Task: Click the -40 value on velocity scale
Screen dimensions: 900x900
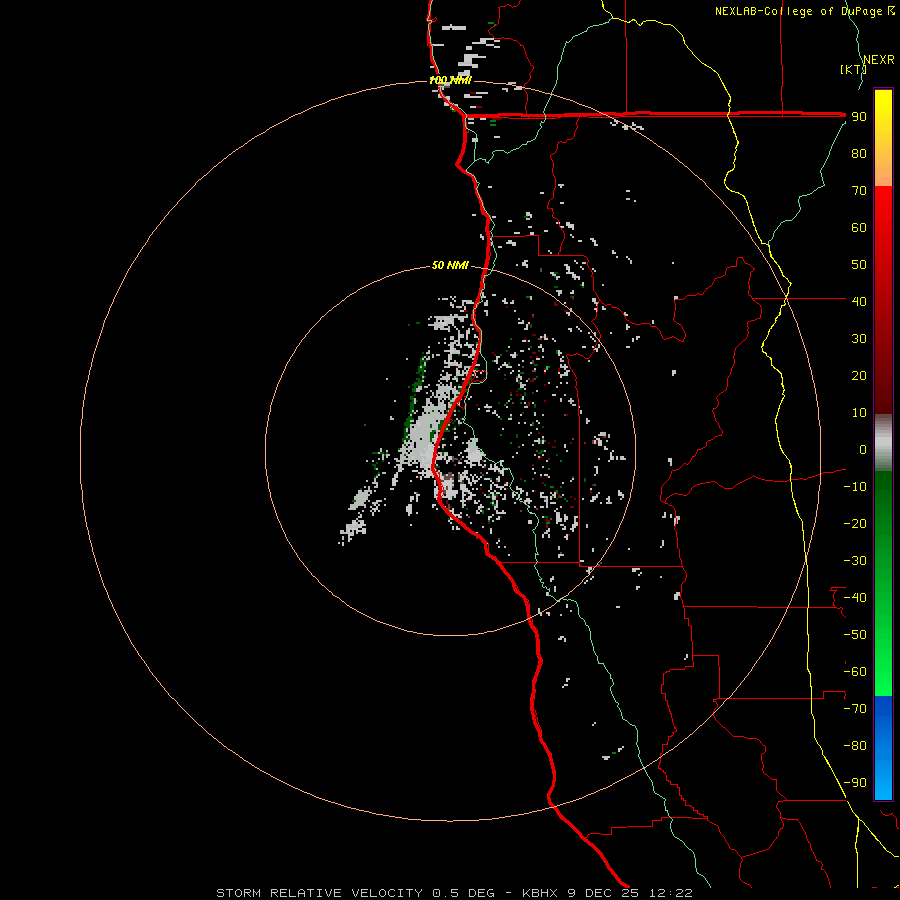Action: pos(855,598)
